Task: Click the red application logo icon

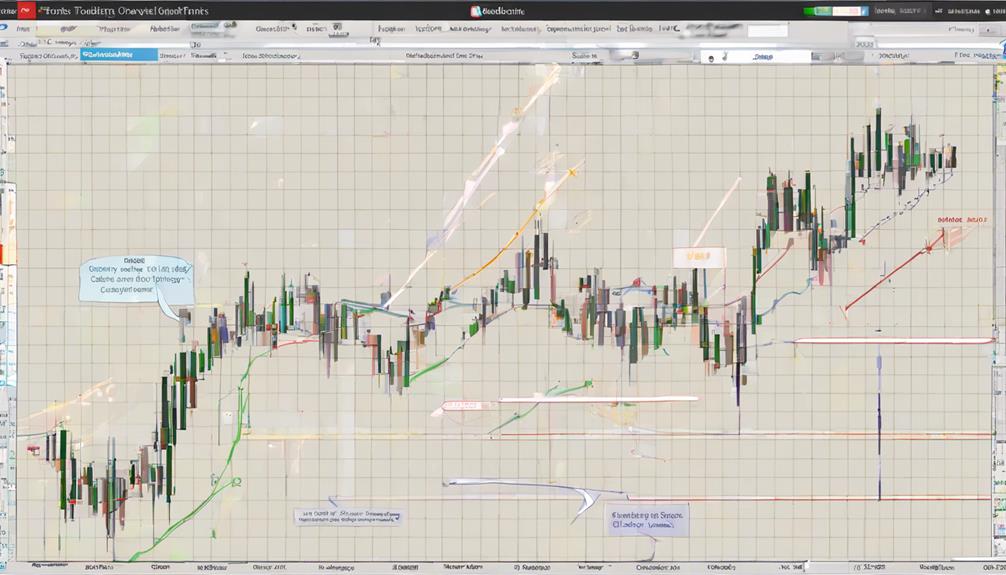Action: pyautogui.click(x=26, y=10)
